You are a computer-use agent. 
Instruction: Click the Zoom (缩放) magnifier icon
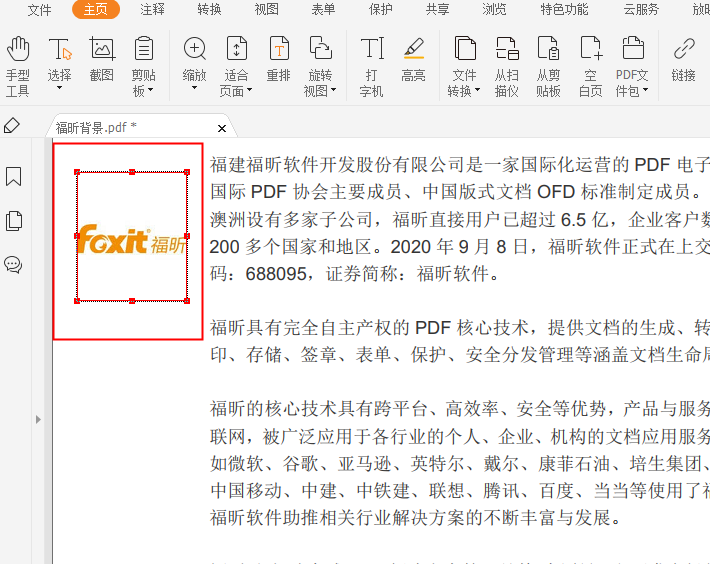195,49
